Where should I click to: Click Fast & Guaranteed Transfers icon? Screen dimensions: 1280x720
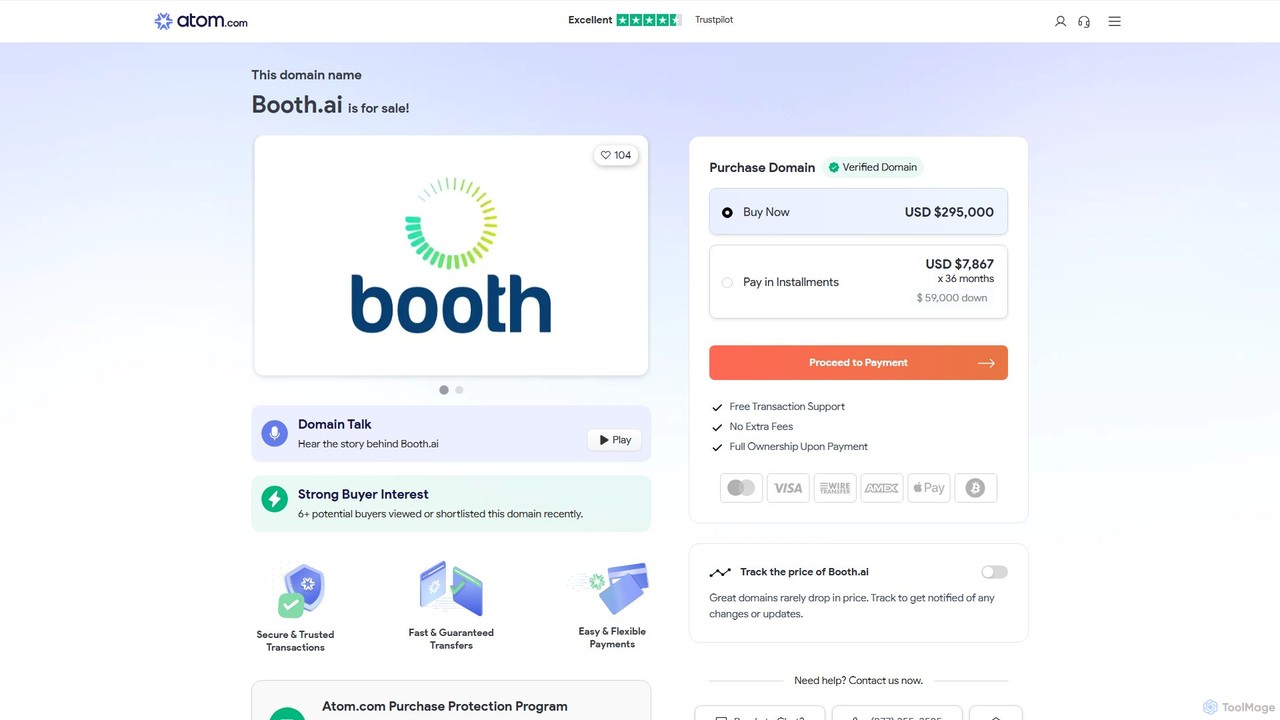(451, 589)
